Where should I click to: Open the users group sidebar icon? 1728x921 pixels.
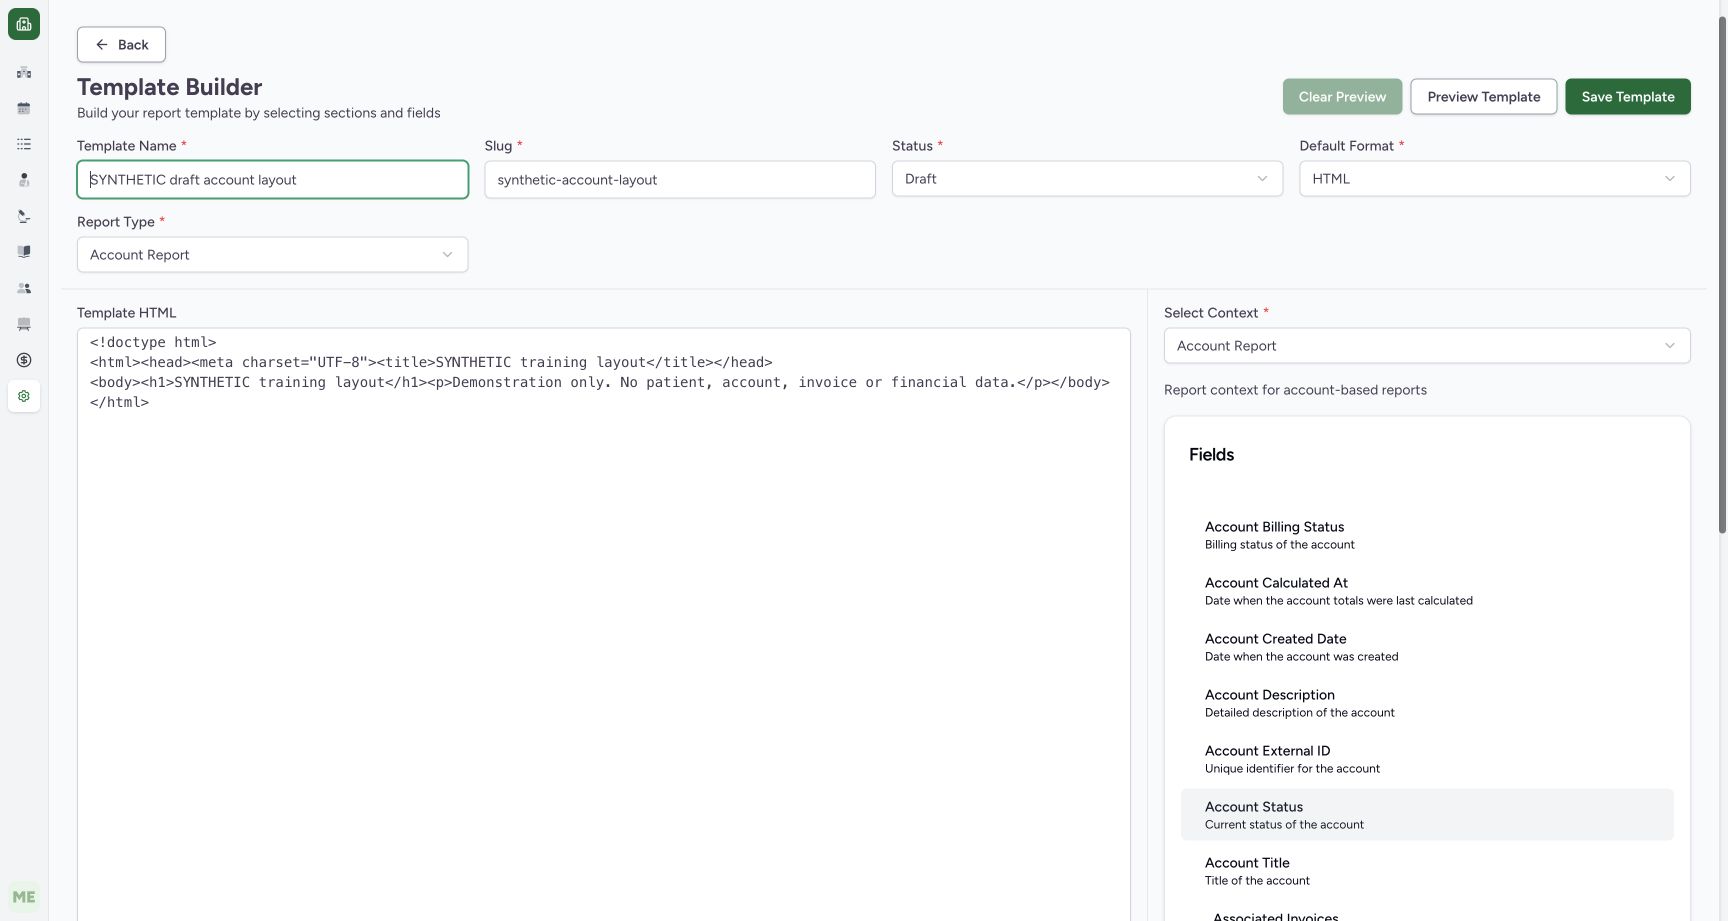[24, 288]
